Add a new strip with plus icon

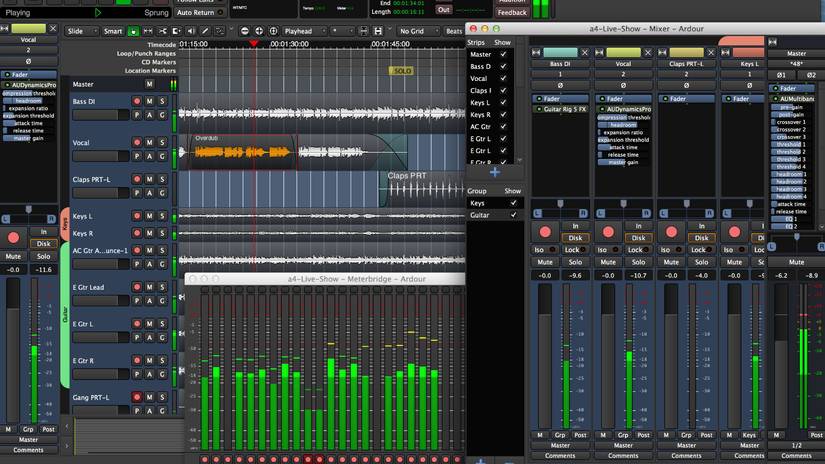494,172
